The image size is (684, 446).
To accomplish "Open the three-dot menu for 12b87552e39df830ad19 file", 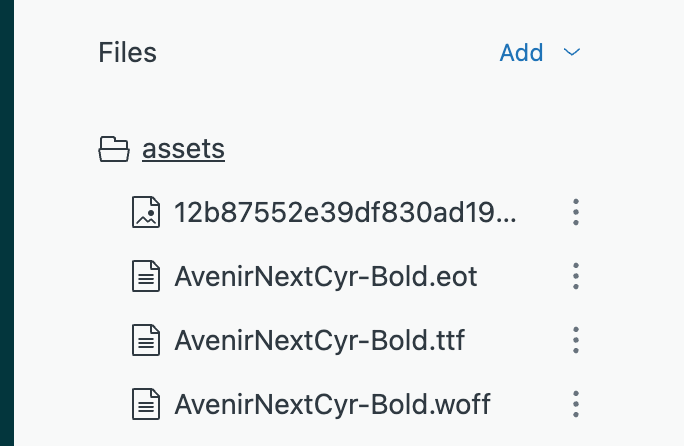I will coord(576,212).
